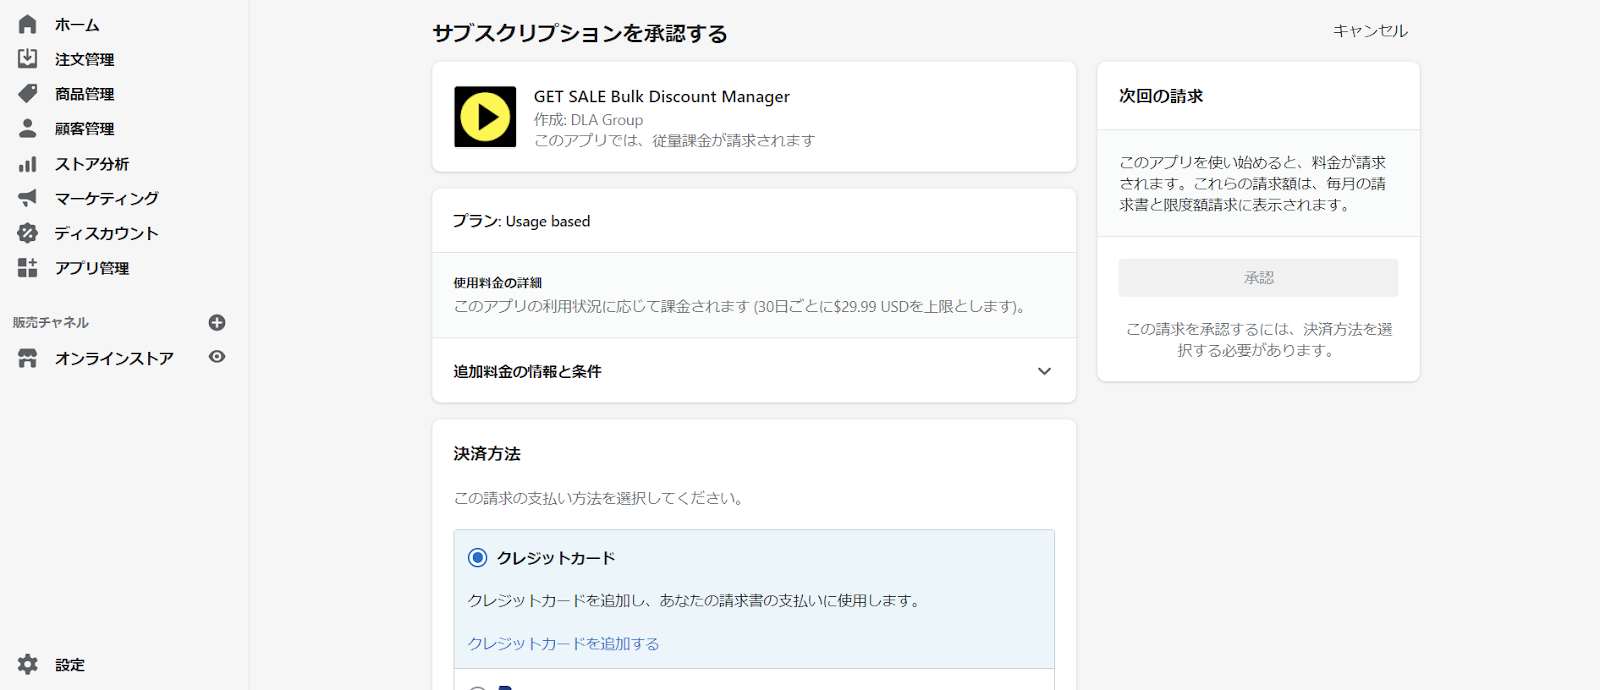Click GET SALE Bulk Discount Manager title
The image size is (1600, 690).
661,96
